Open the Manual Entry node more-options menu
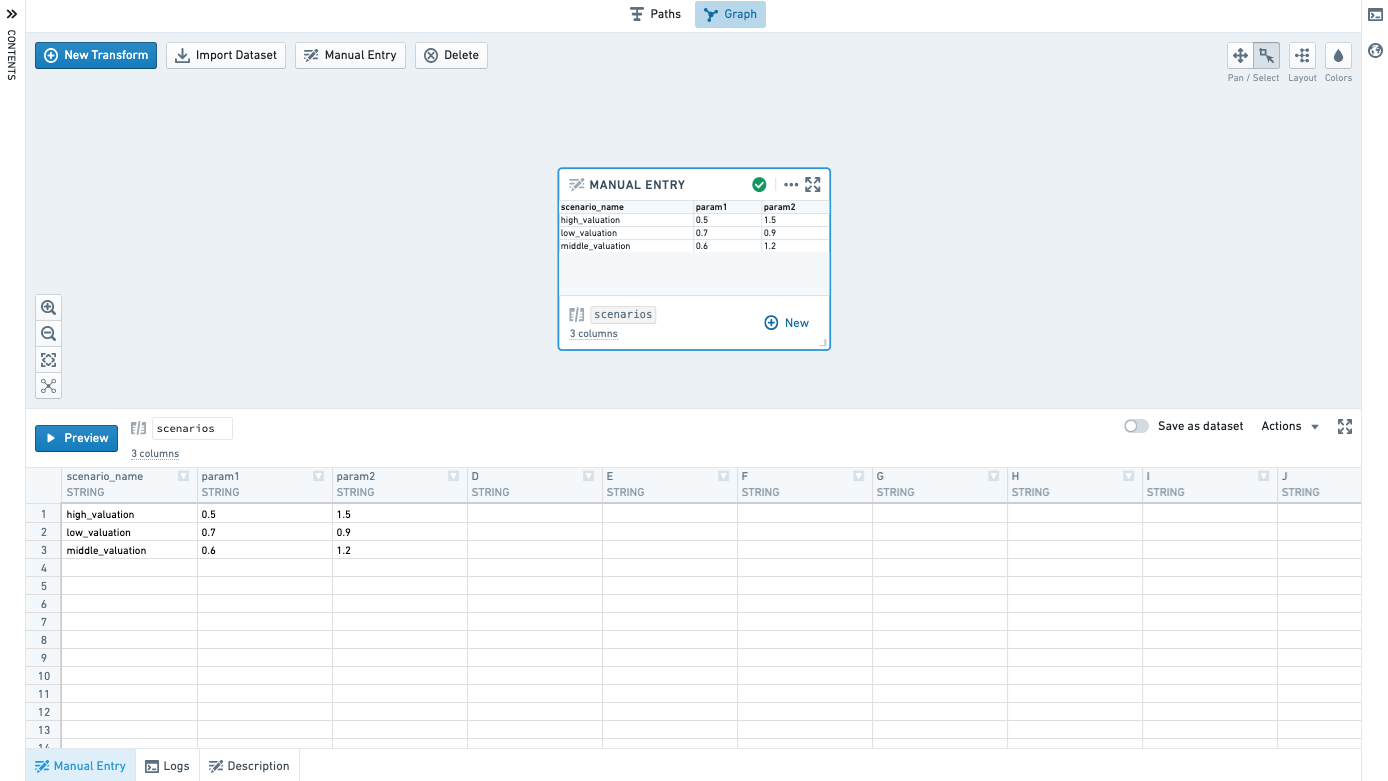Image resolution: width=1388 pixels, height=781 pixels. pyautogui.click(x=791, y=184)
